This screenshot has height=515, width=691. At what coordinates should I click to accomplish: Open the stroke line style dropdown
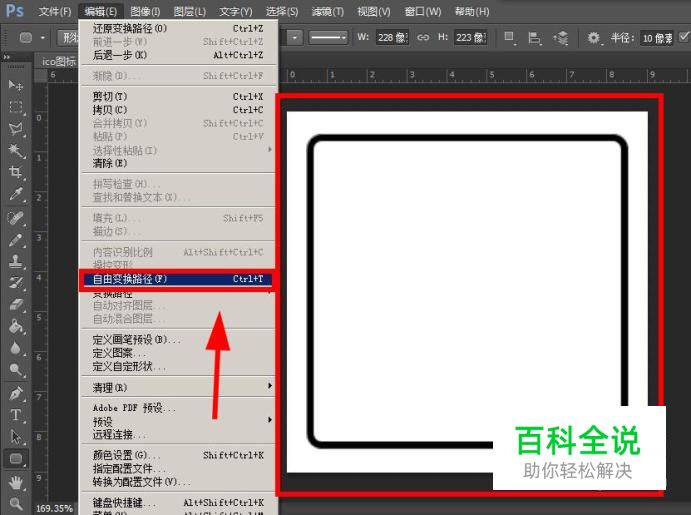[328, 37]
